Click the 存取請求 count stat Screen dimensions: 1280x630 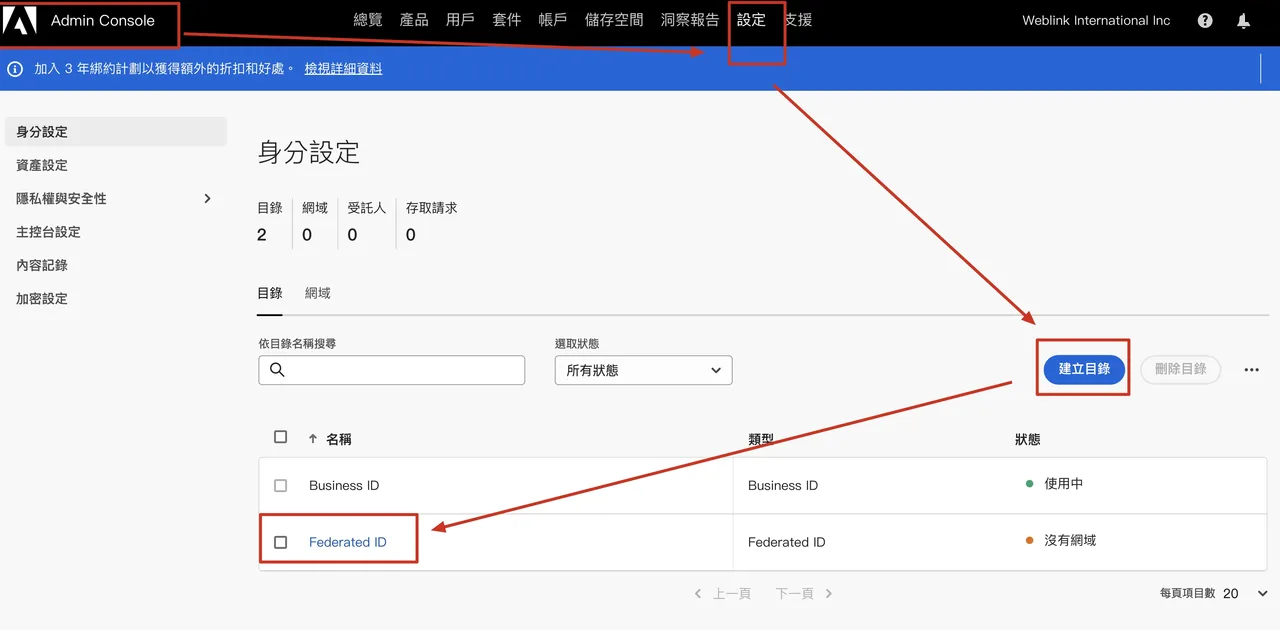click(x=432, y=222)
